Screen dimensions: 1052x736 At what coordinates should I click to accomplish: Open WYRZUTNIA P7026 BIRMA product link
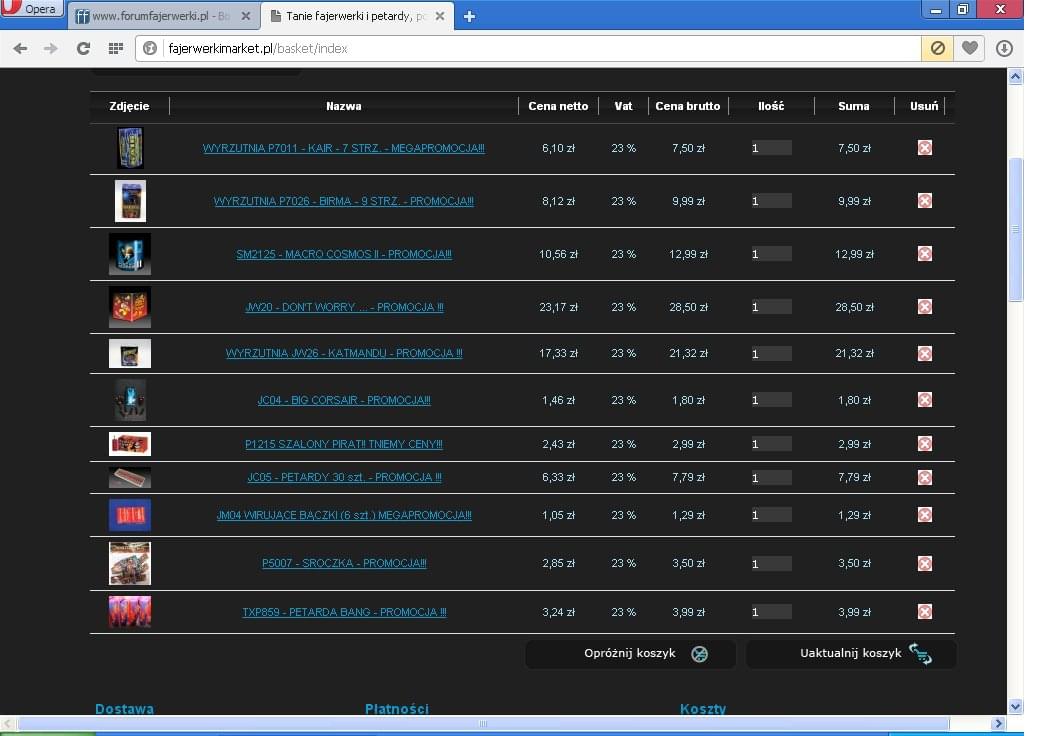(344, 201)
